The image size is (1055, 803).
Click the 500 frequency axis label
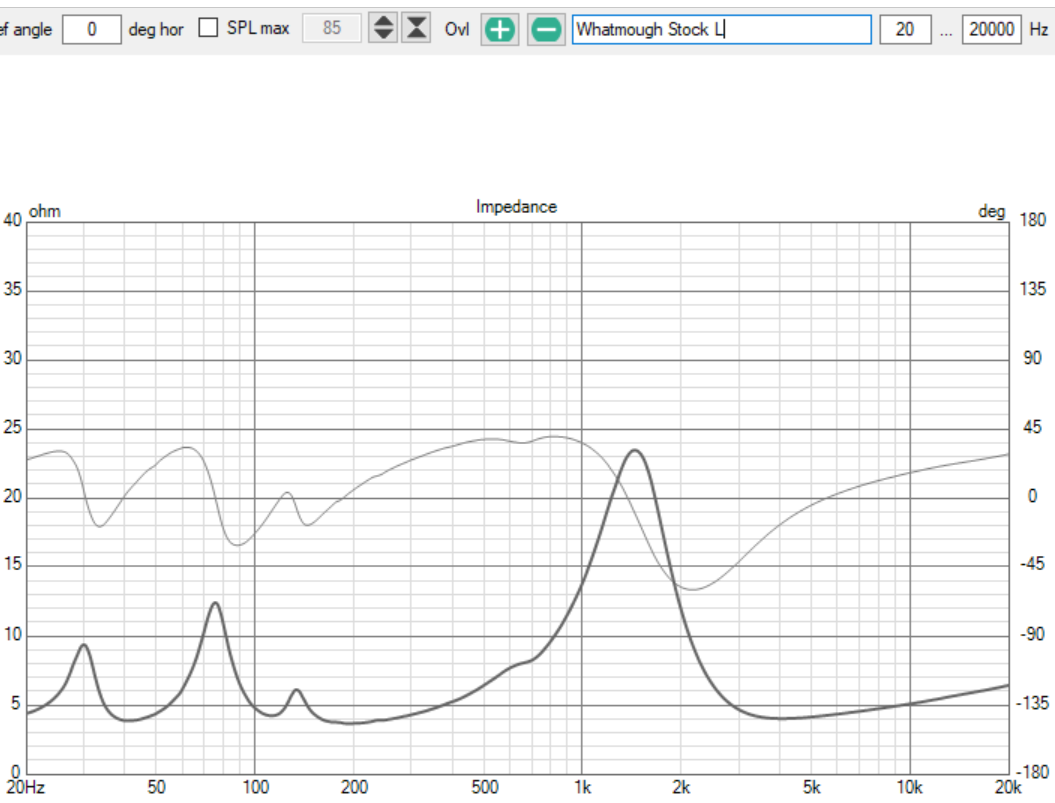click(484, 787)
